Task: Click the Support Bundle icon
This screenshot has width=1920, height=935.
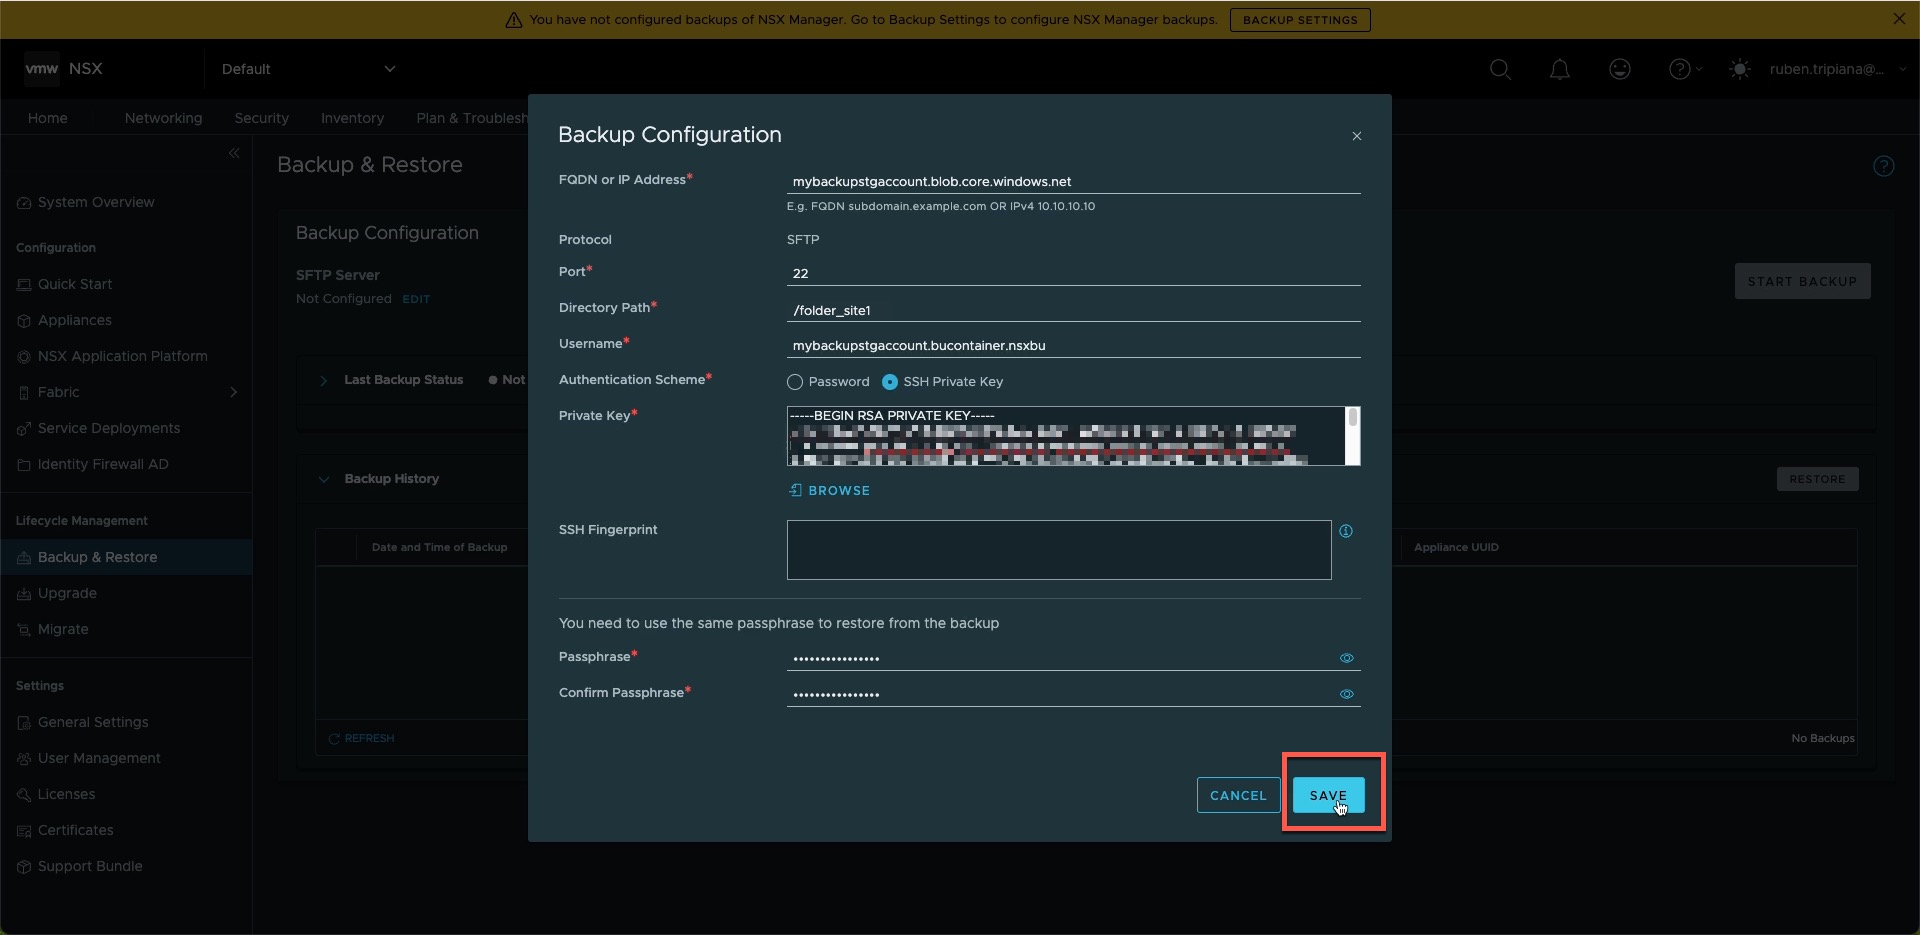Action: point(24,867)
